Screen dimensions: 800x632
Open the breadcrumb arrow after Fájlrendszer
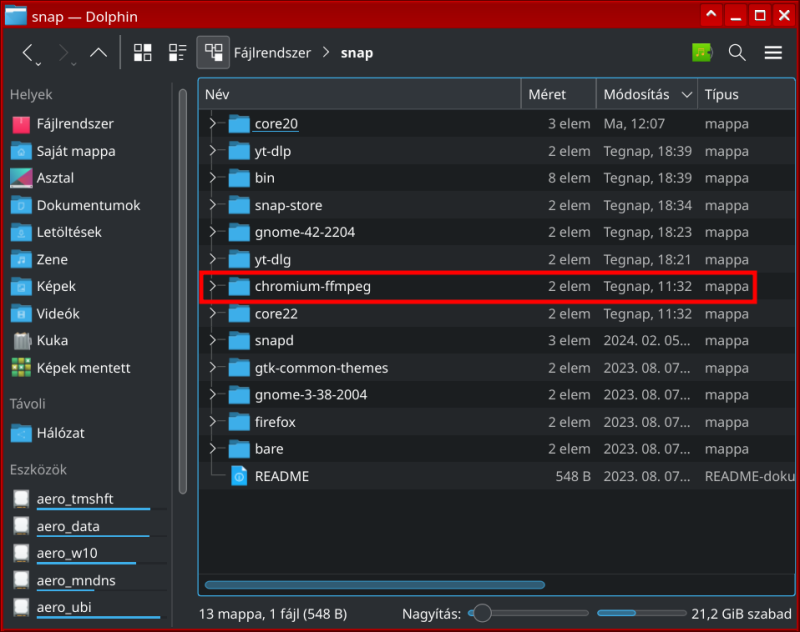pyautogui.click(x=326, y=53)
